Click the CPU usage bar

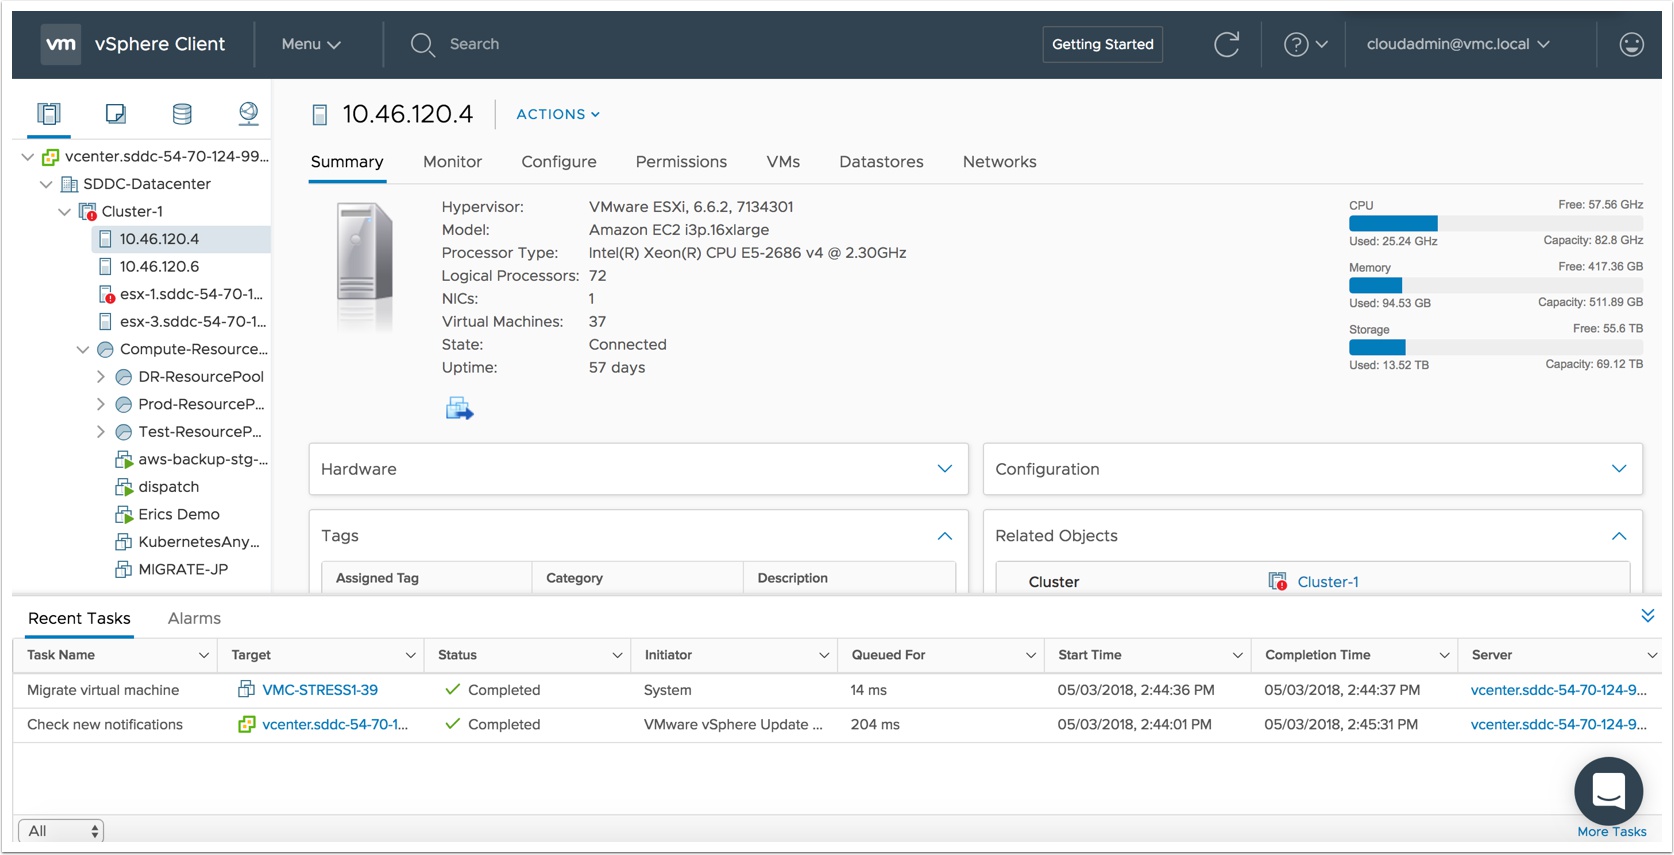click(1495, 223)
